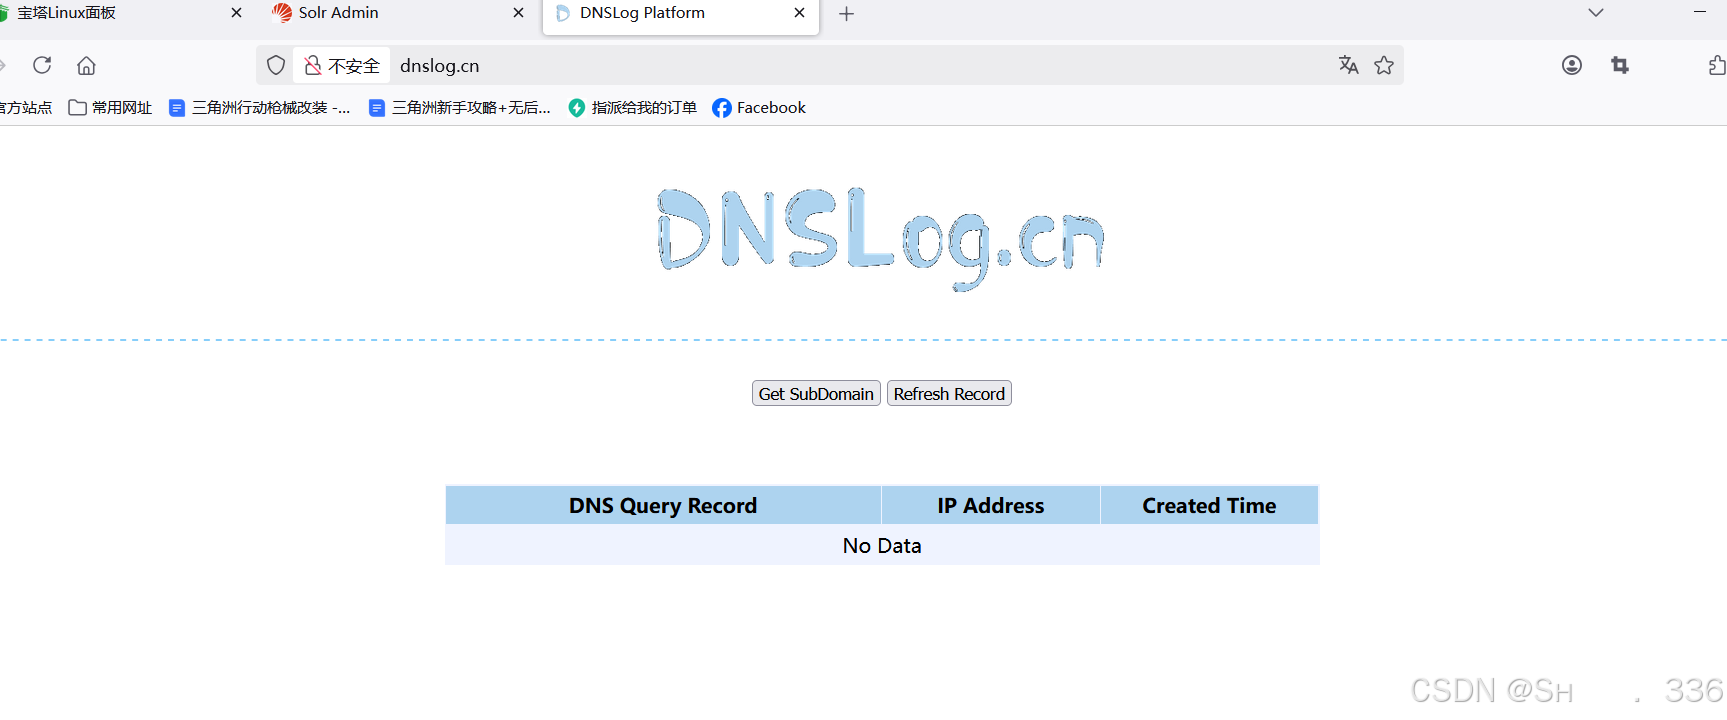Click the DNS Query Record column header
Image resolution: width=1727 pixels, height=720 pixels.
pos(663,505)
